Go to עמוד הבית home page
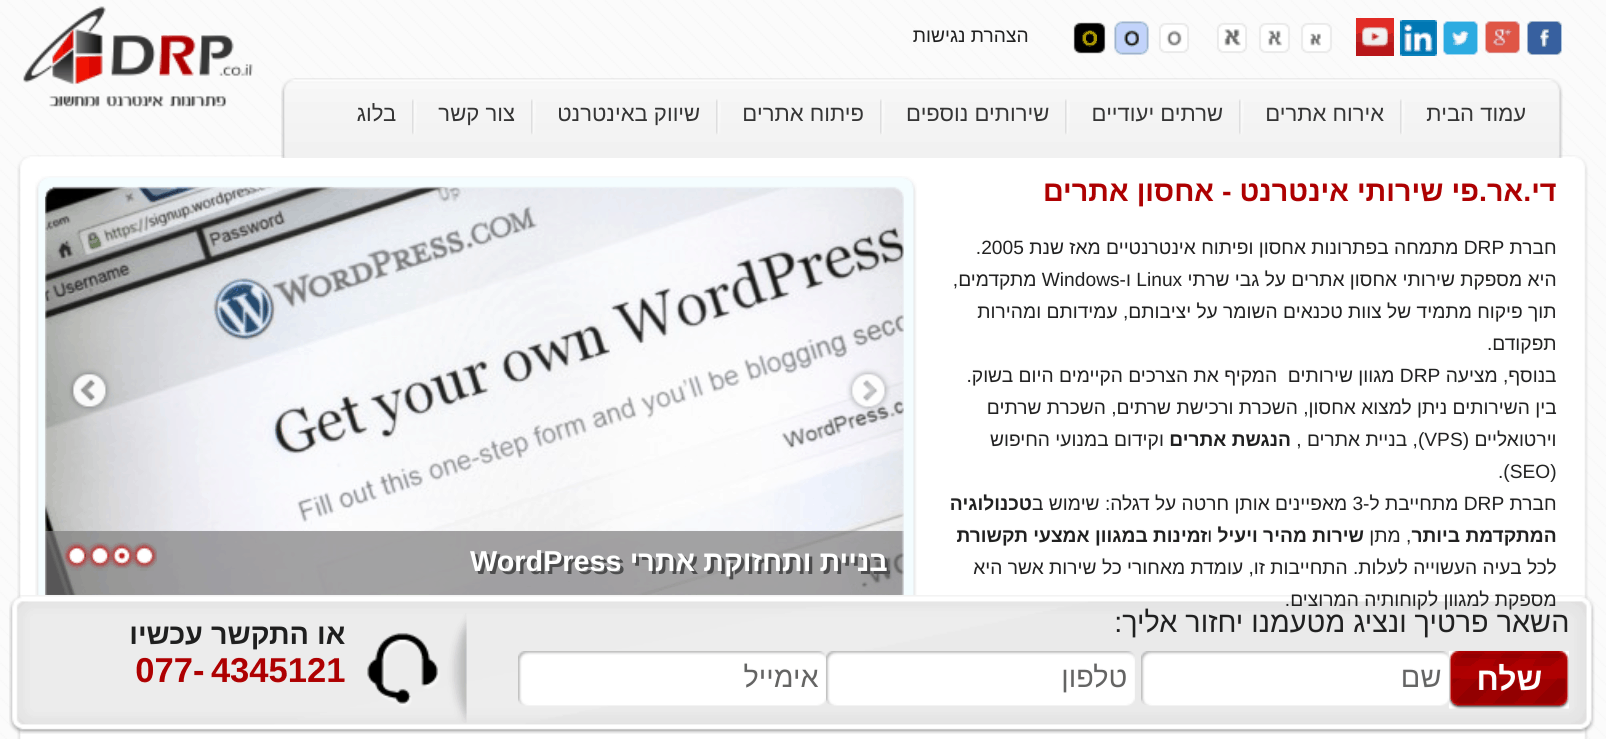1606x739 pixels. point(1476,114)
